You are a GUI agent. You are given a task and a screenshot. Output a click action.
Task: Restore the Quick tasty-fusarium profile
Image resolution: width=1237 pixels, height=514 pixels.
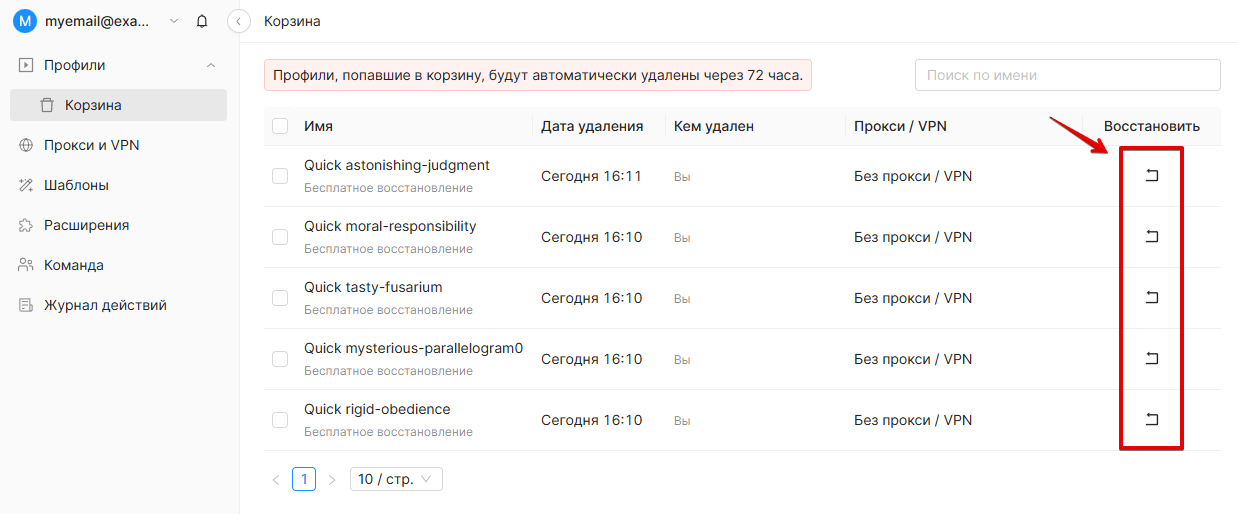click(1151, 298)
